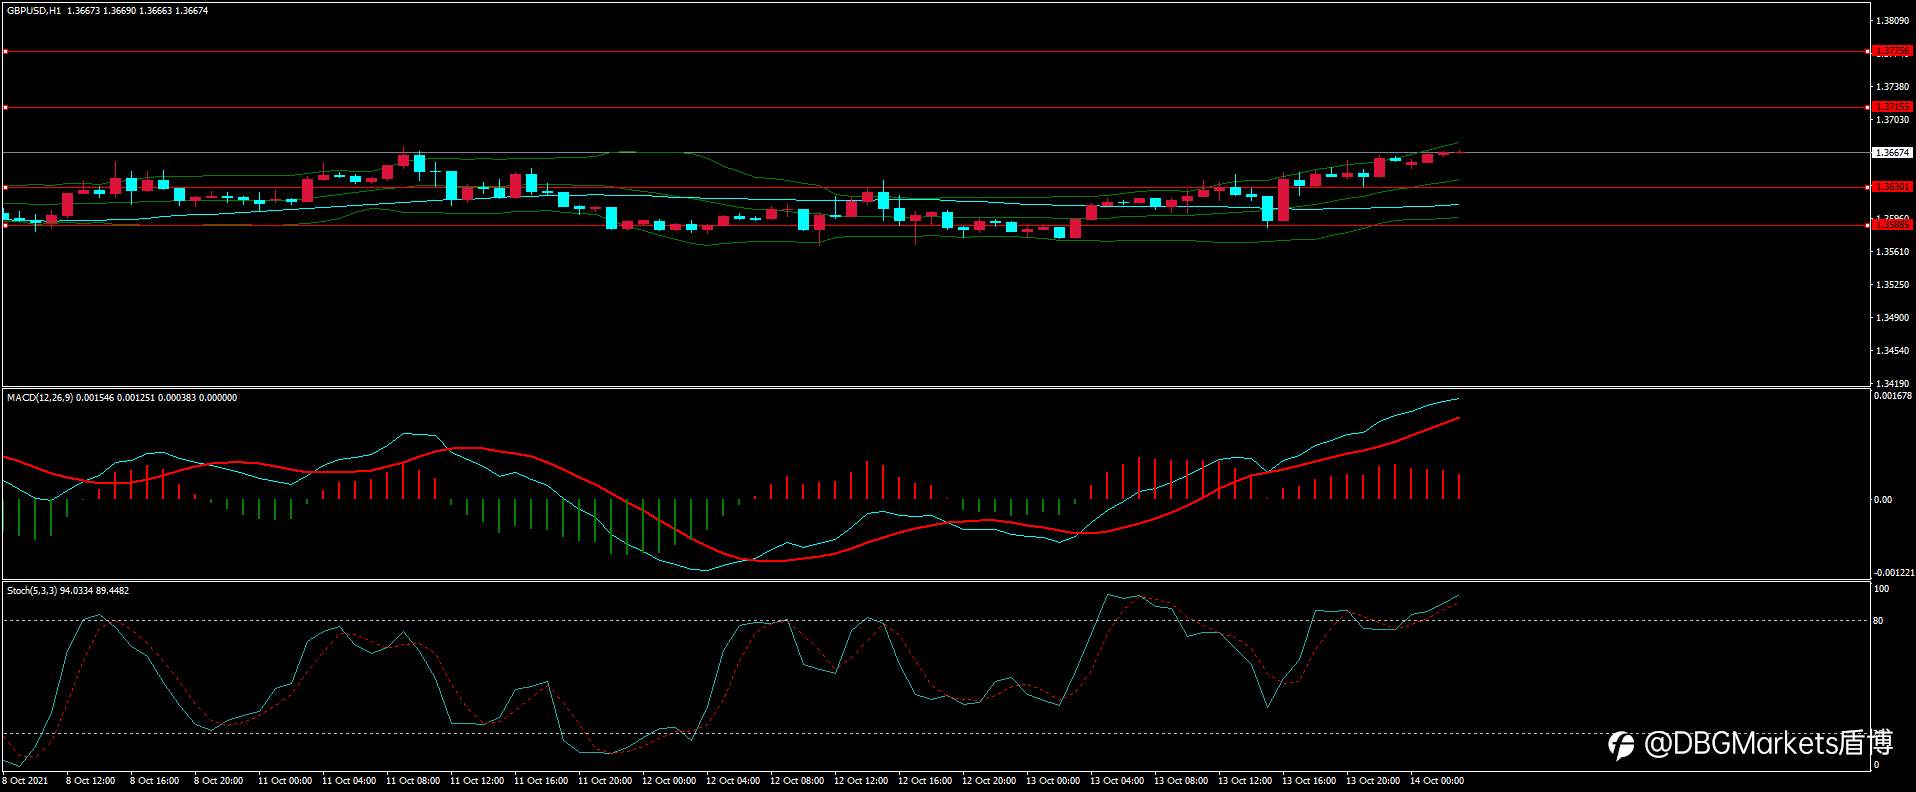
Task: Click the 12 Oct 00:00 time label
Action: pyautogui.click(x=668, y=781)
